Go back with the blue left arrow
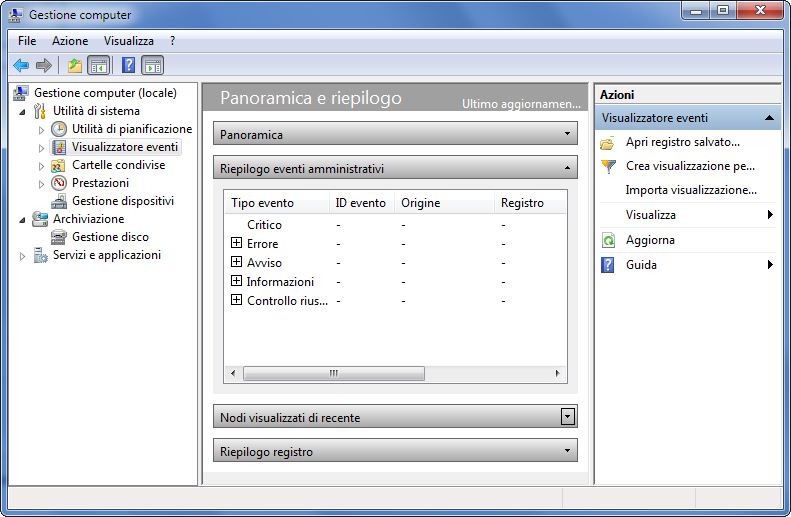 (x=21, y=65)
